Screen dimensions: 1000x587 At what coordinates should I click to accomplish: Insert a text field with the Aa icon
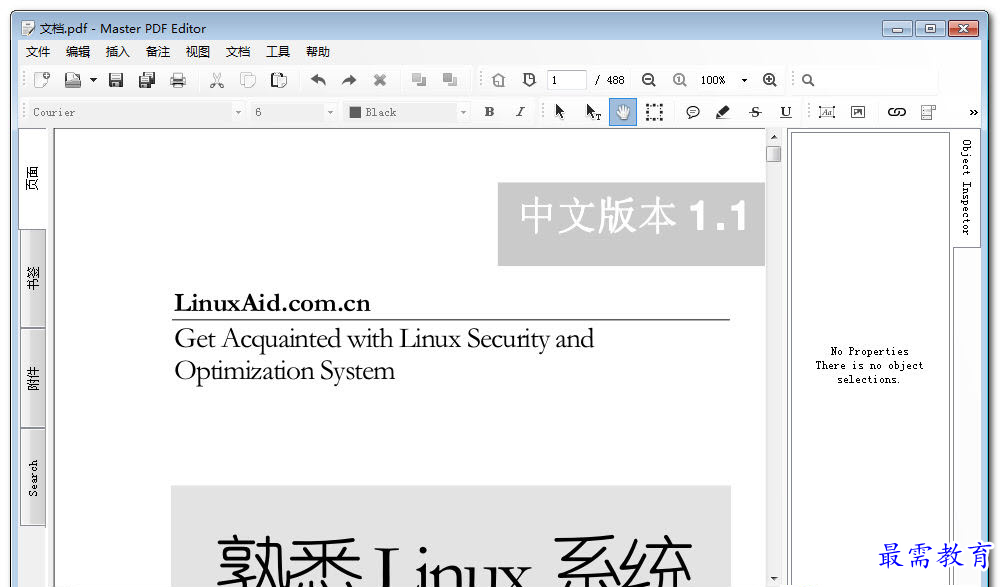click(x=827, y=112)
